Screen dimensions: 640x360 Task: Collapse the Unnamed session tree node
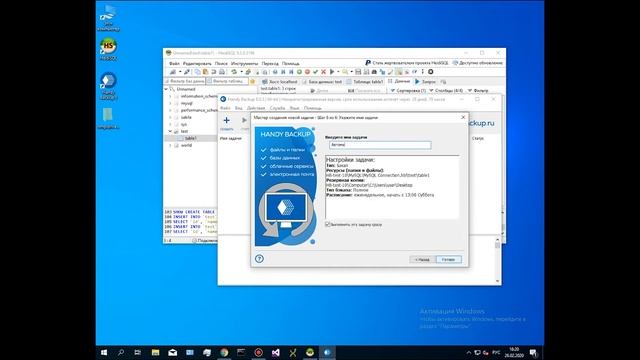(166, 89)
